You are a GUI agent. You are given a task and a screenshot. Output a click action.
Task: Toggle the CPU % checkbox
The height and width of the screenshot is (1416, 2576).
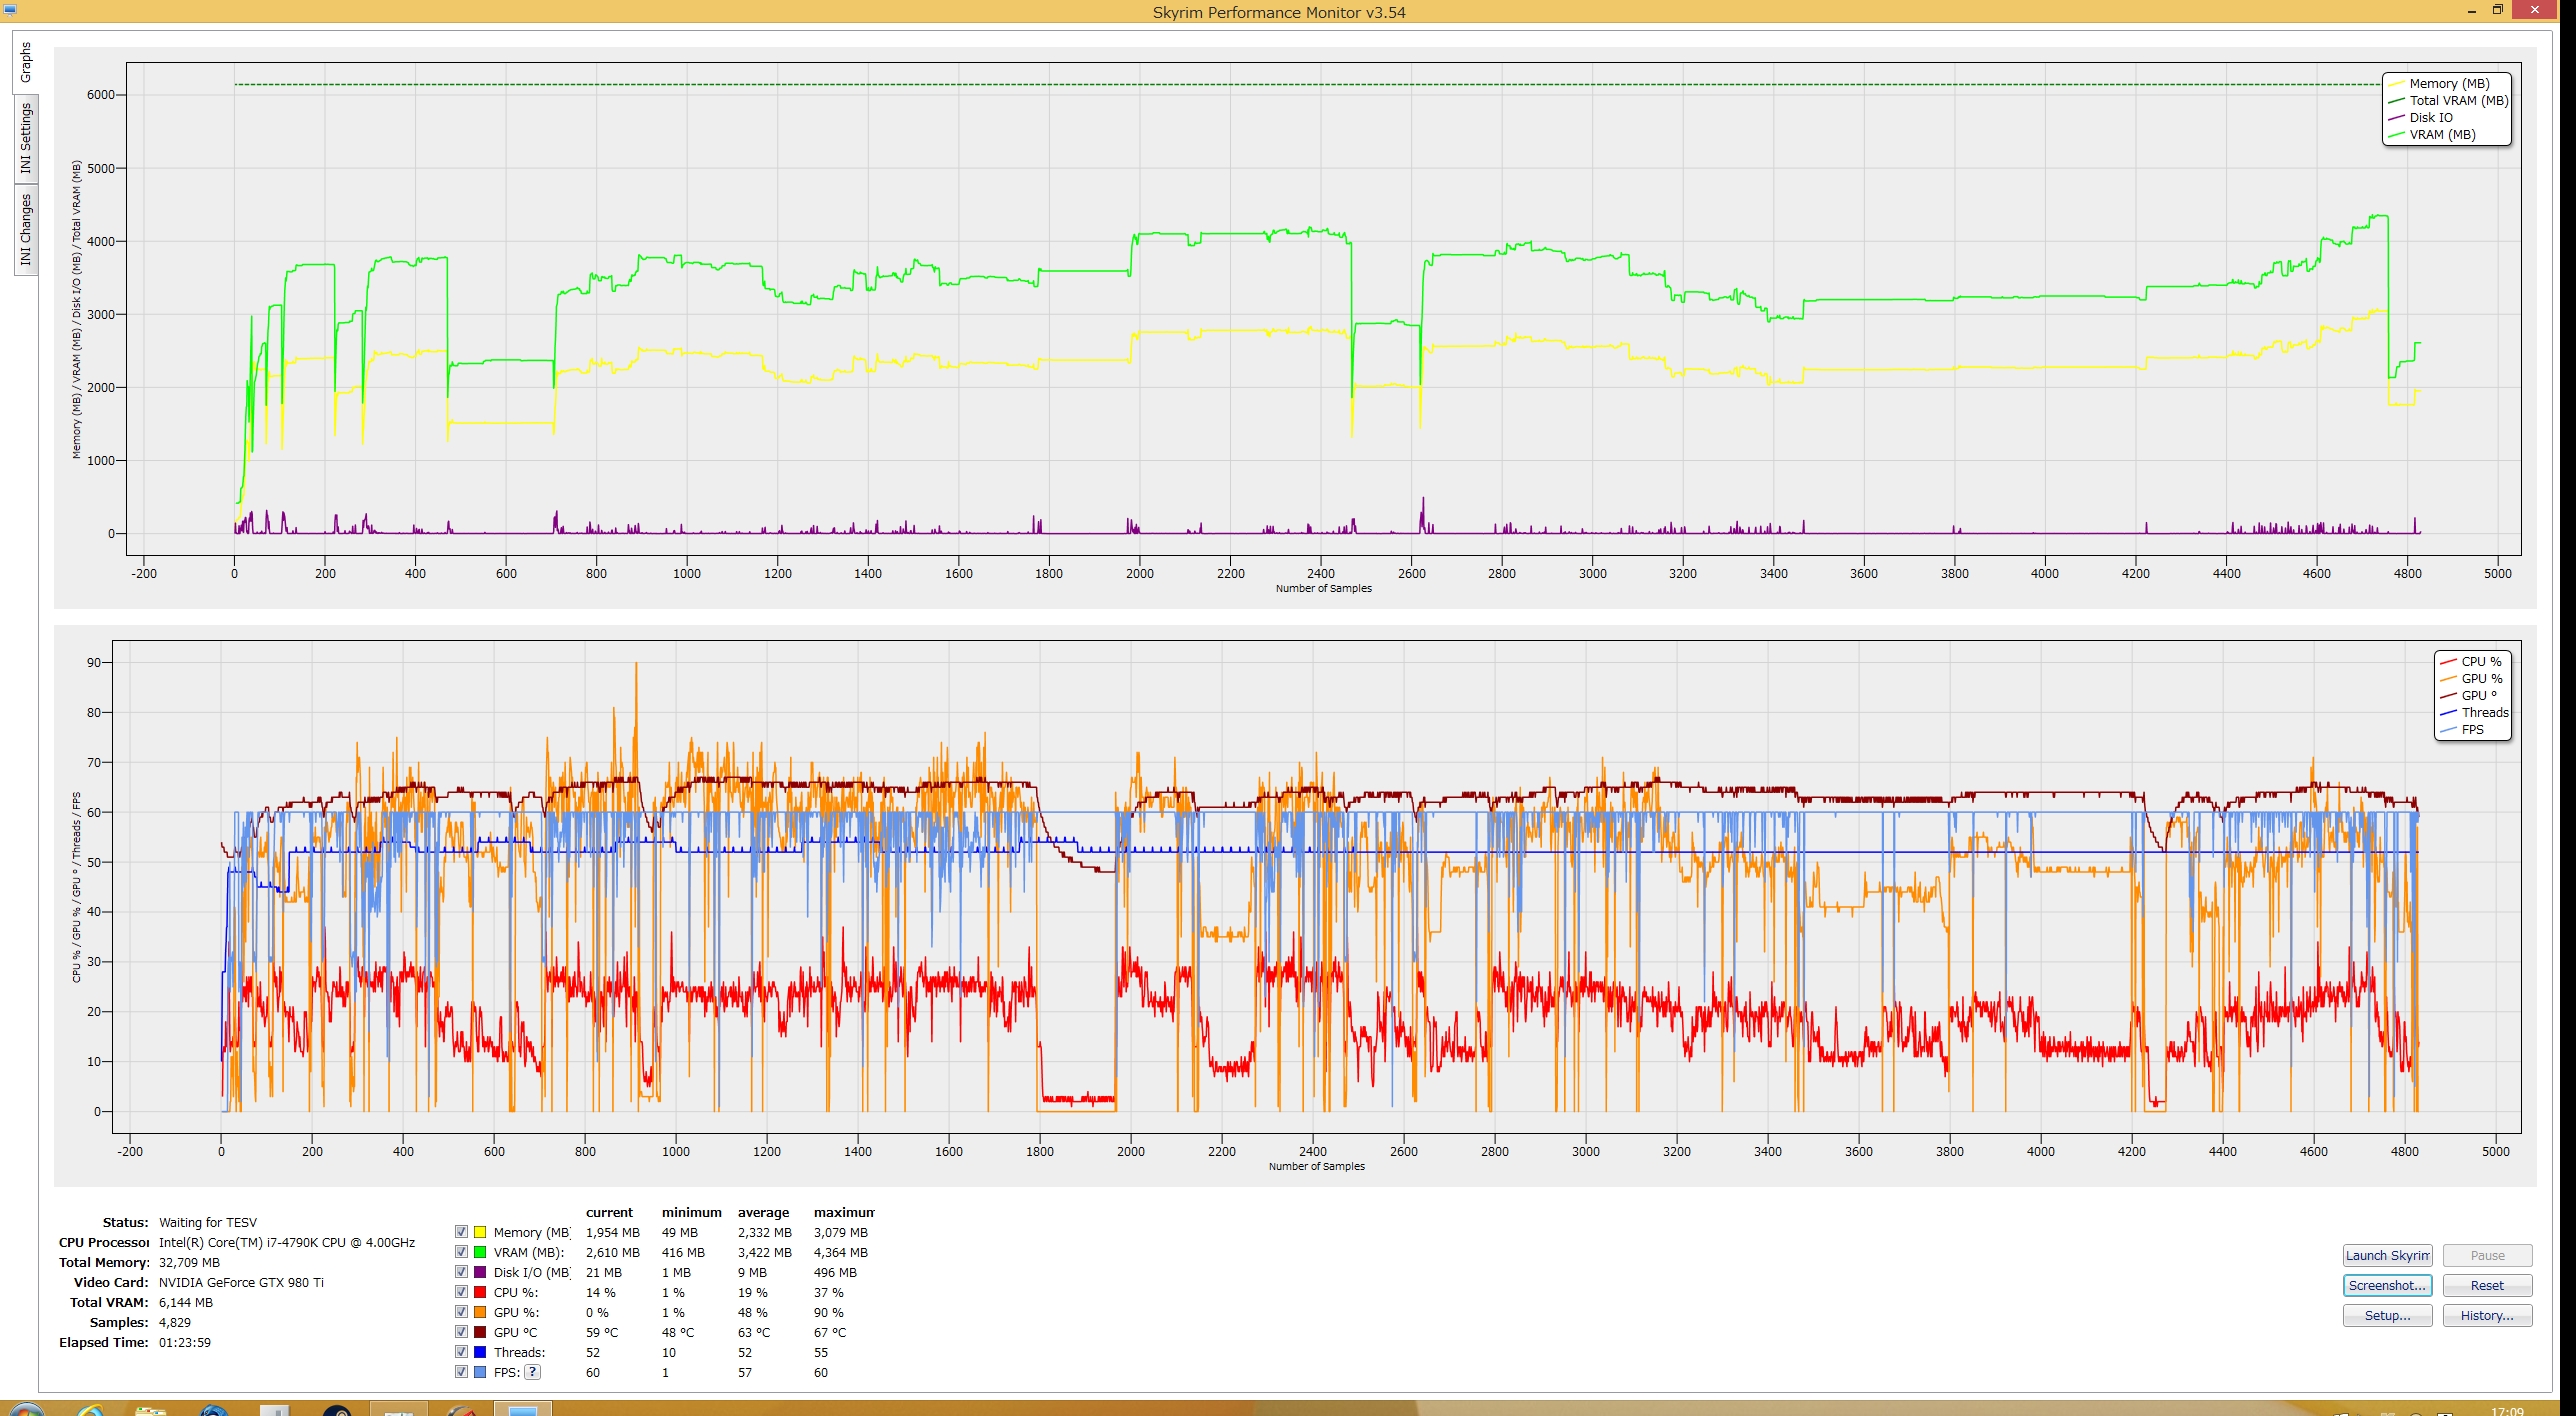click(x=461, y=1292)
